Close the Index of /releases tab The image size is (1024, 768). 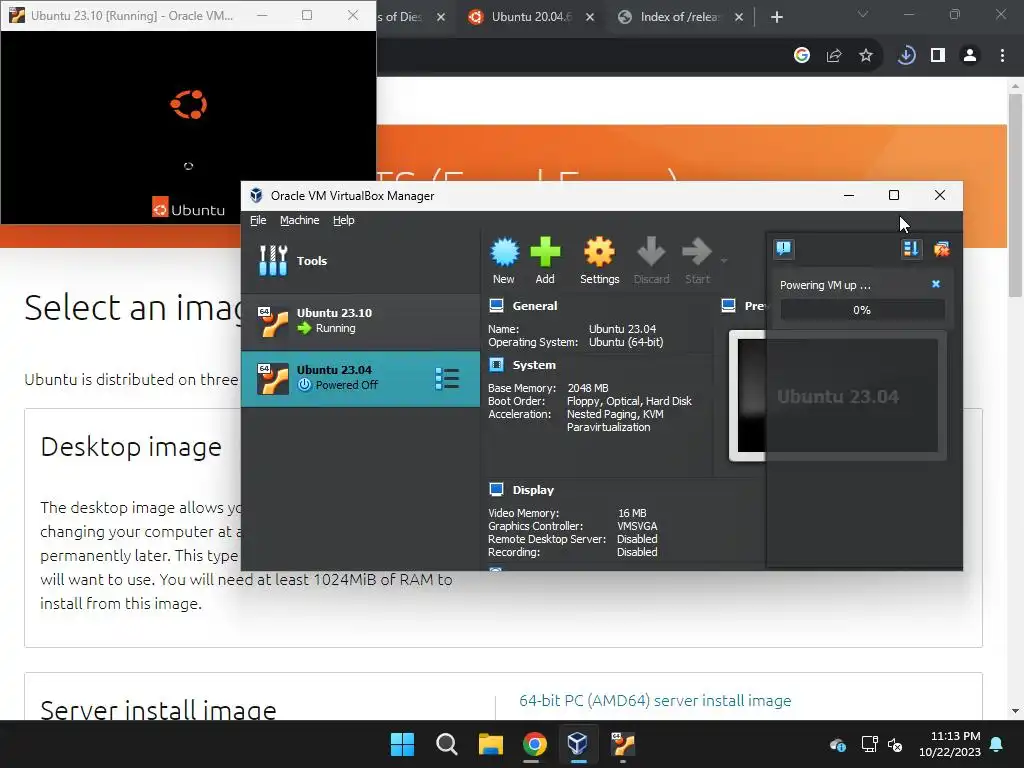739,17
